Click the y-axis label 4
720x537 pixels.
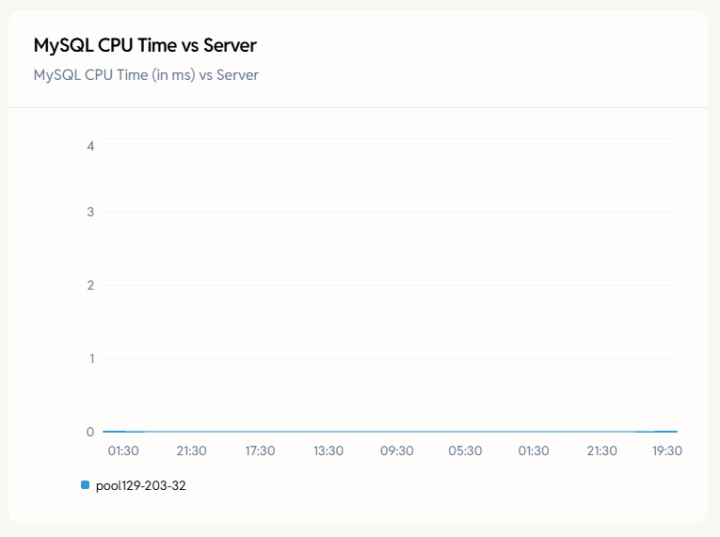coord(91,146)
